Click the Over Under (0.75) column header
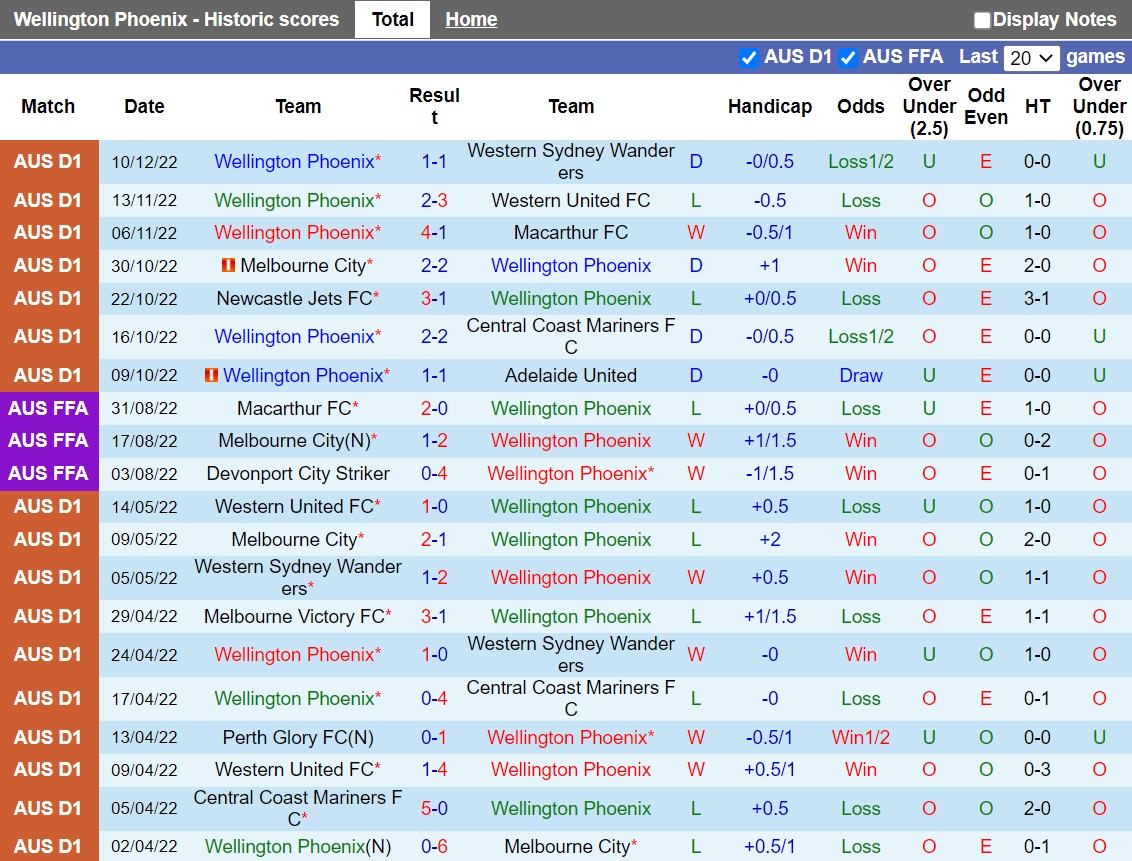 pos(1100,107)
